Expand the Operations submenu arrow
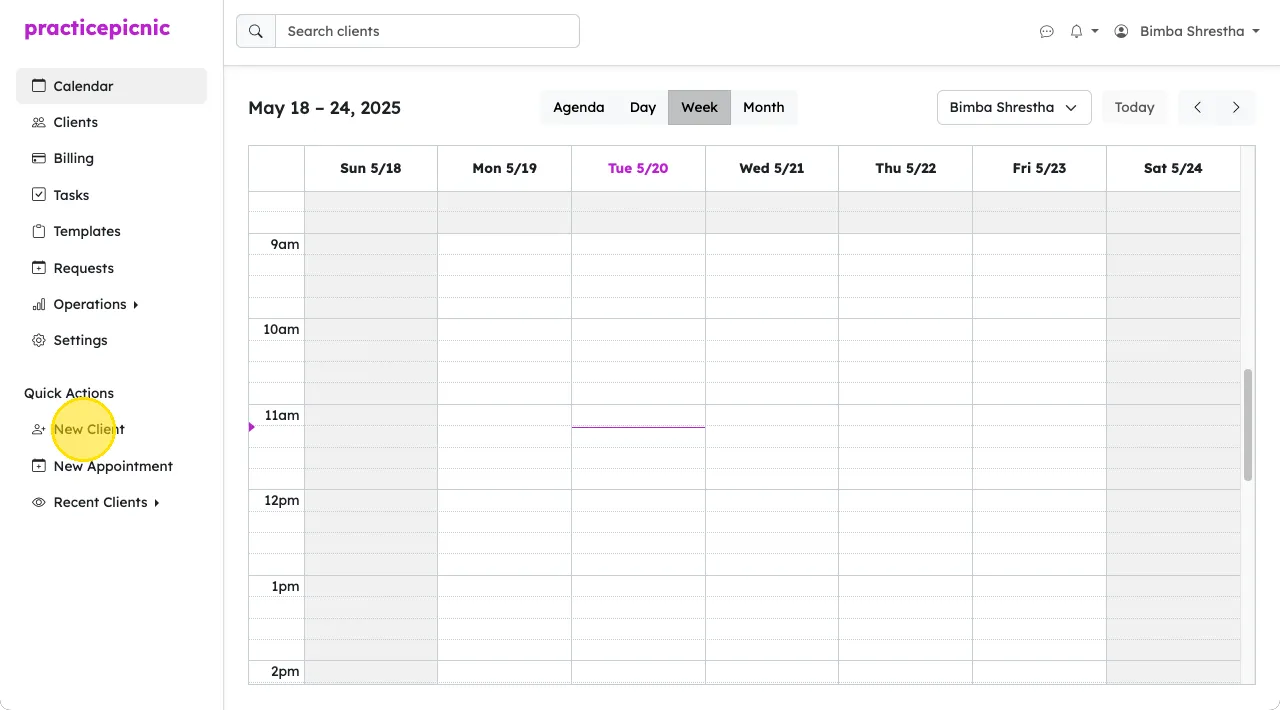The width and height of the screenshot is (1280, 710). click(x=135, y=305)
